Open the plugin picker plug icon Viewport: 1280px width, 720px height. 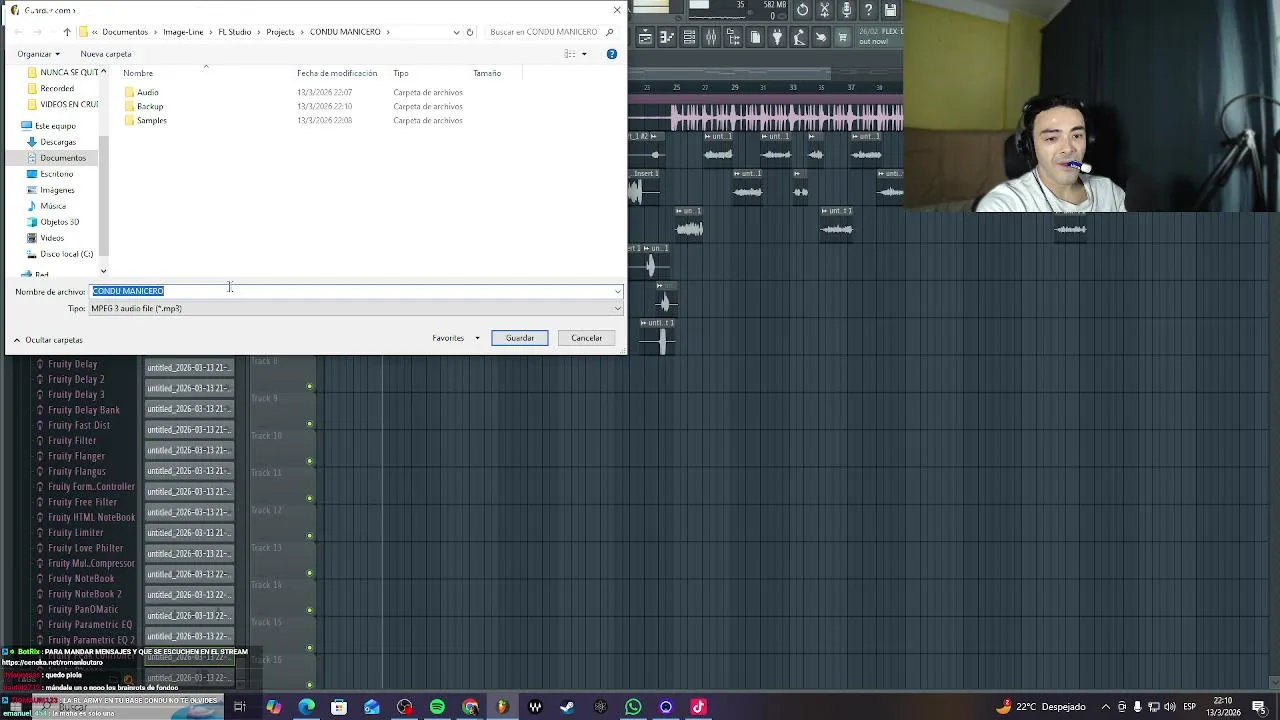[x=777, y=37]
